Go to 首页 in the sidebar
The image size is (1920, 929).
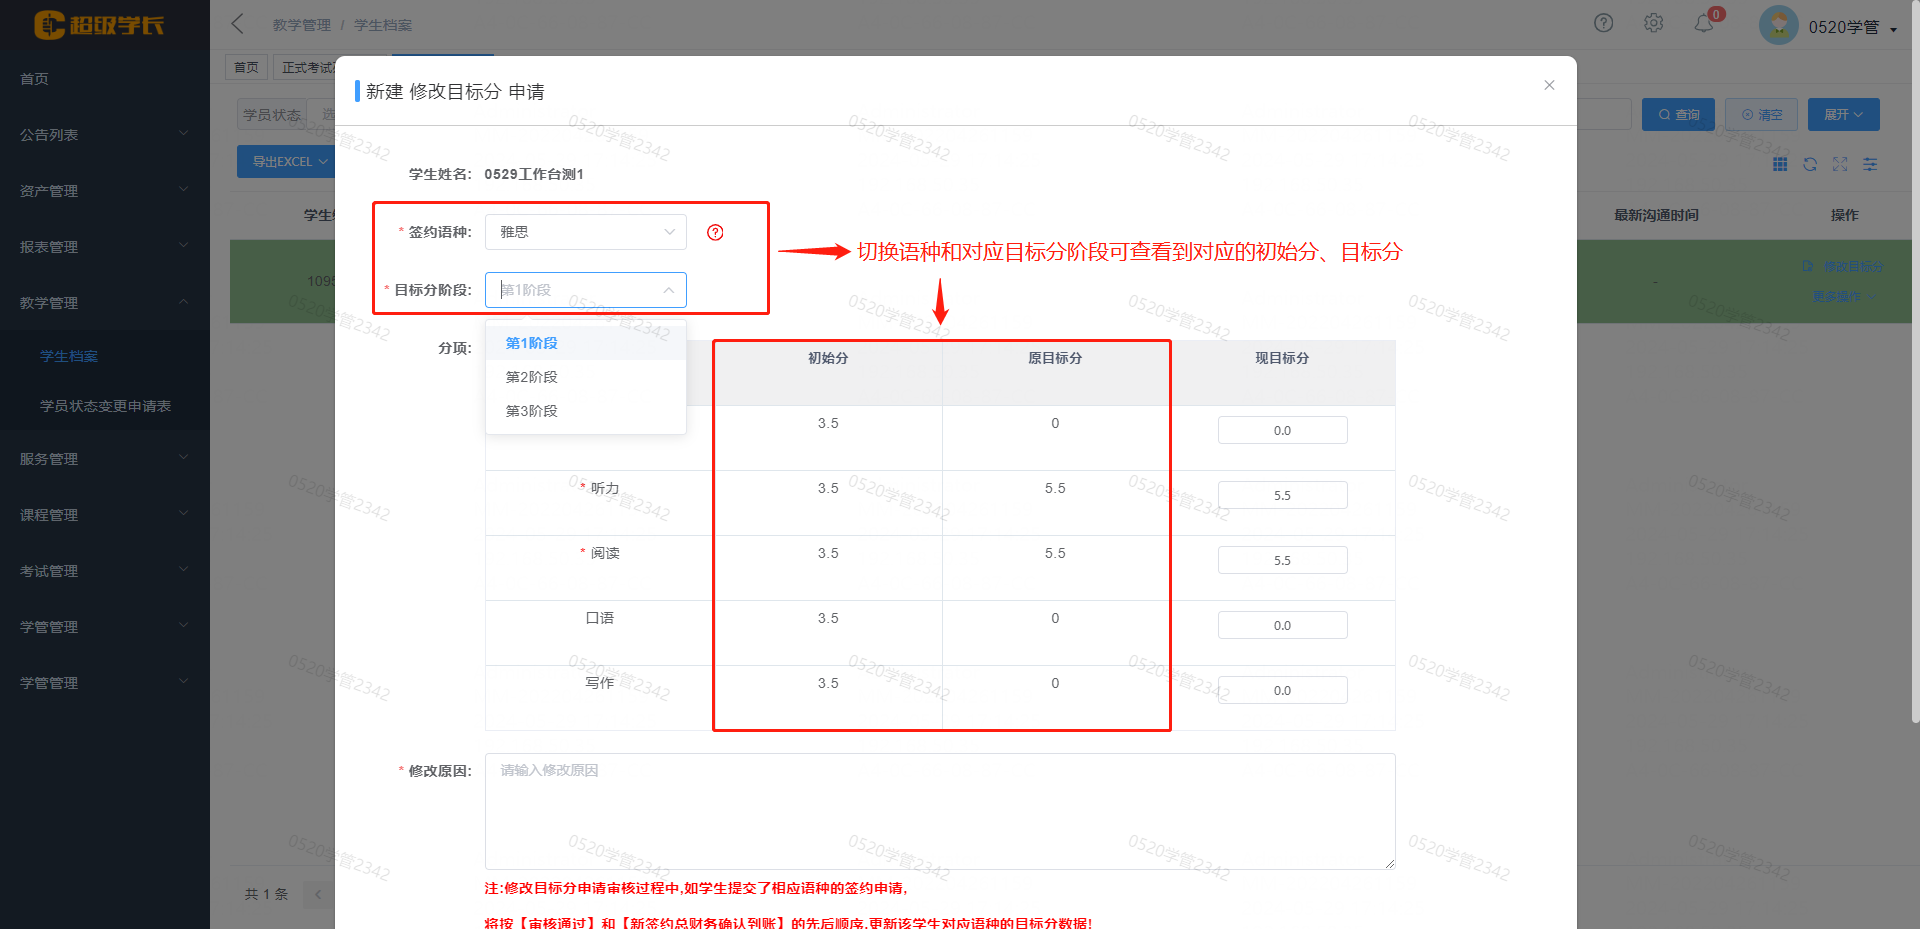35,79
